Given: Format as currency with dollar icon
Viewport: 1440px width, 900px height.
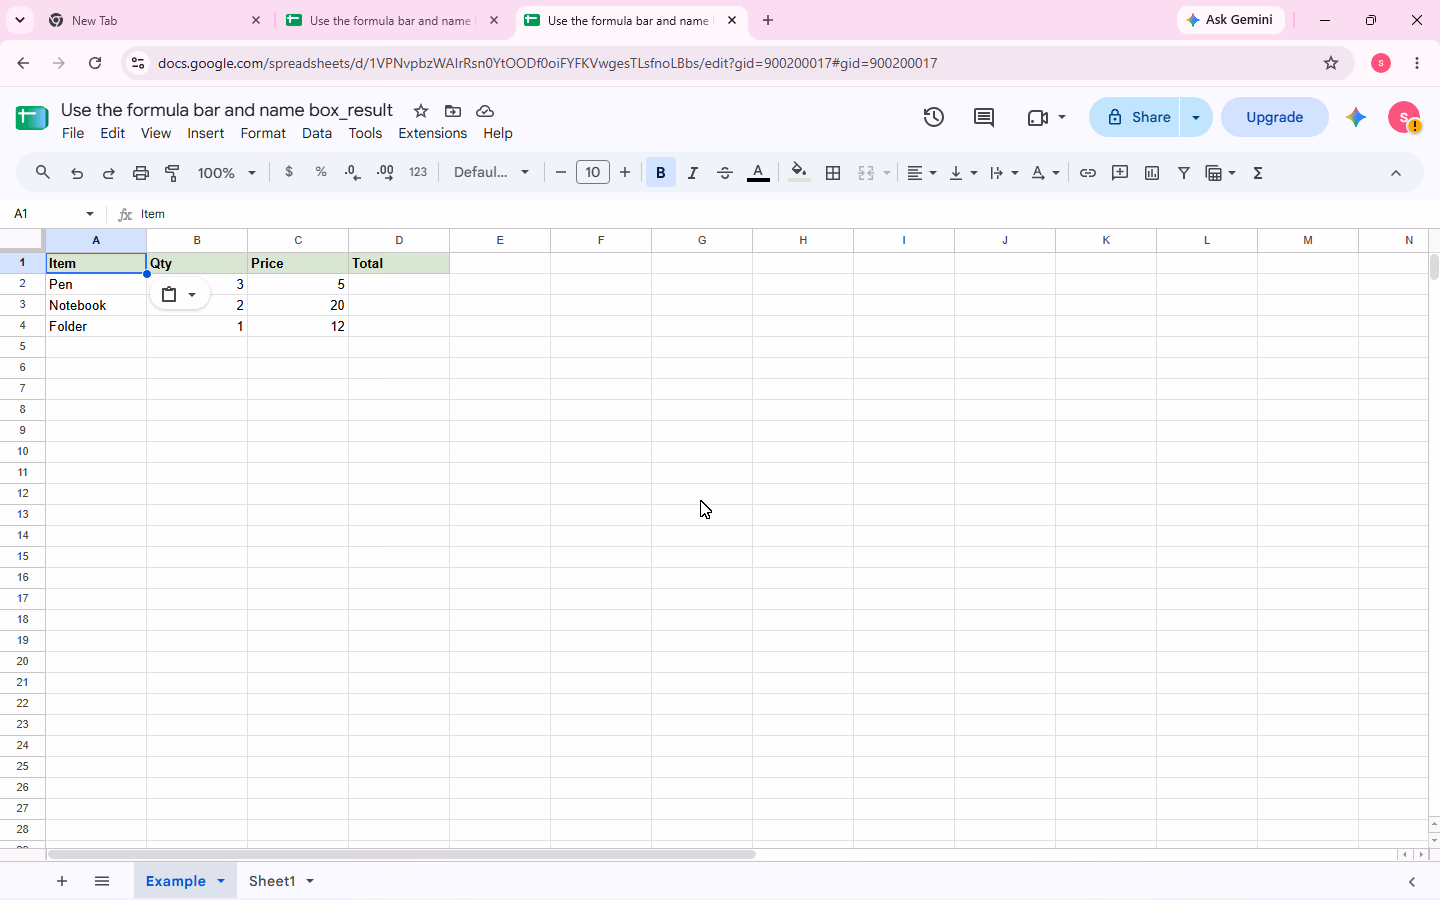Looking at the screenshot, I should pos(289,172).
